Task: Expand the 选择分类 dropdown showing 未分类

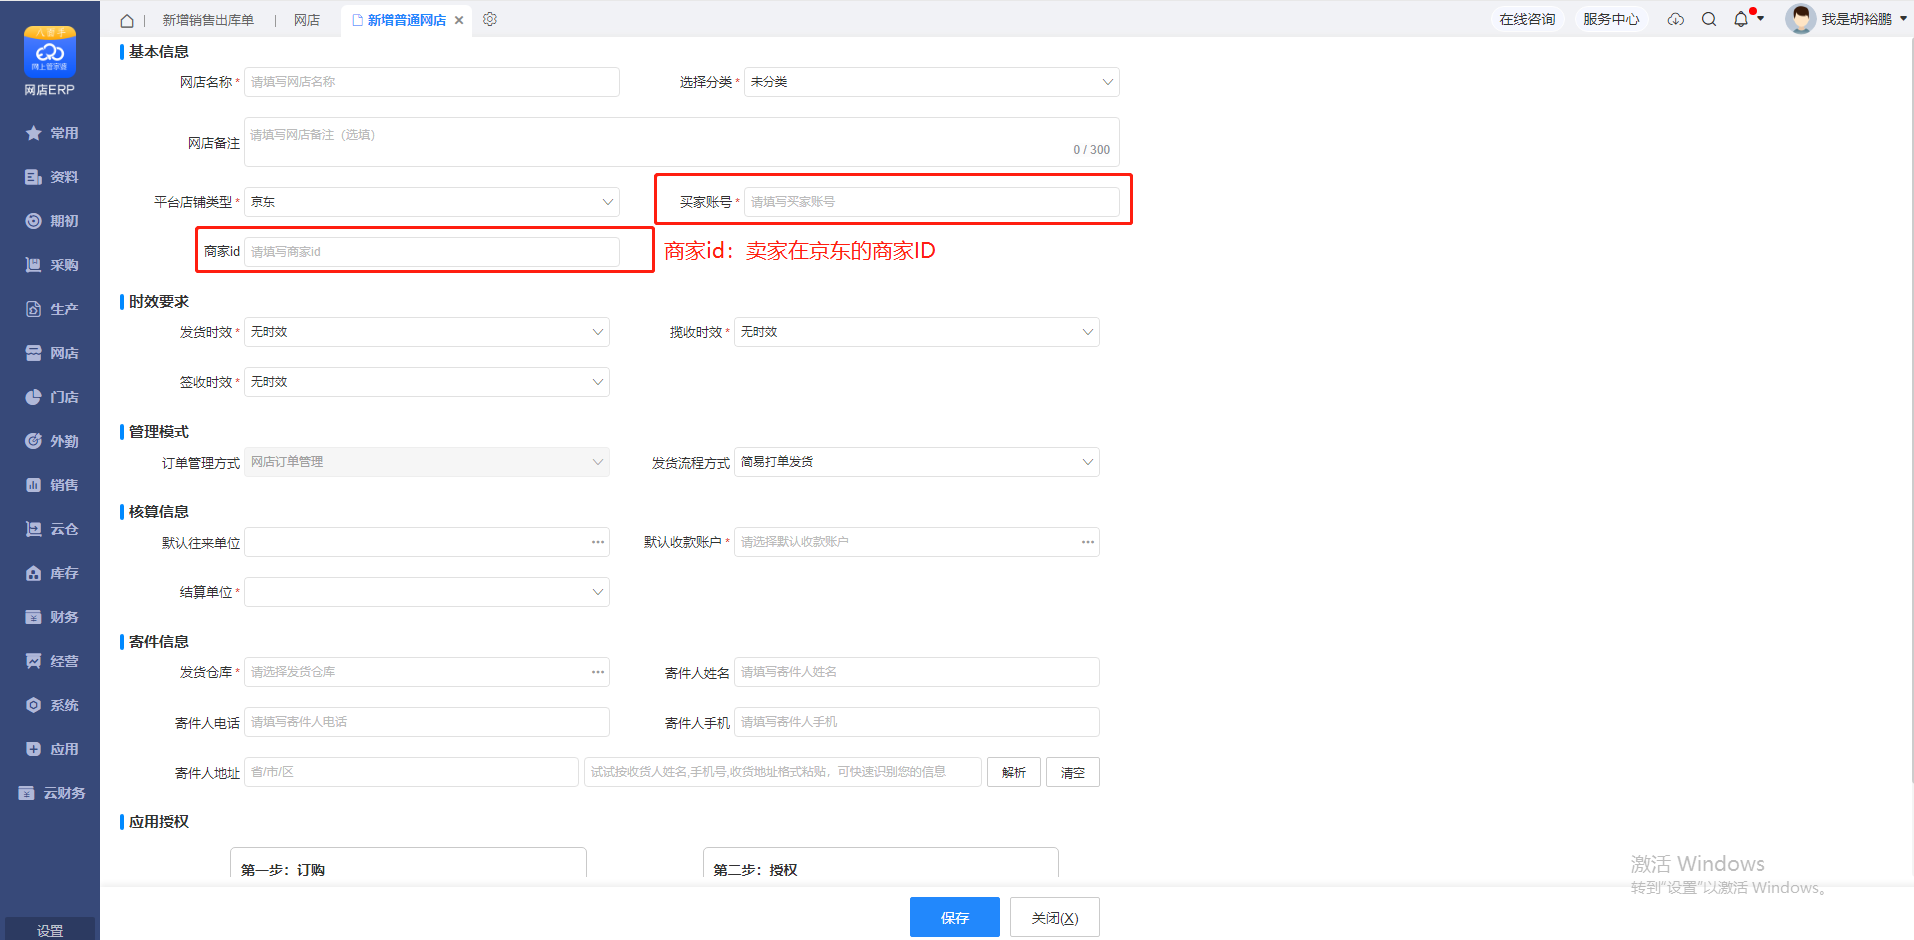Action: click(932, 82)
